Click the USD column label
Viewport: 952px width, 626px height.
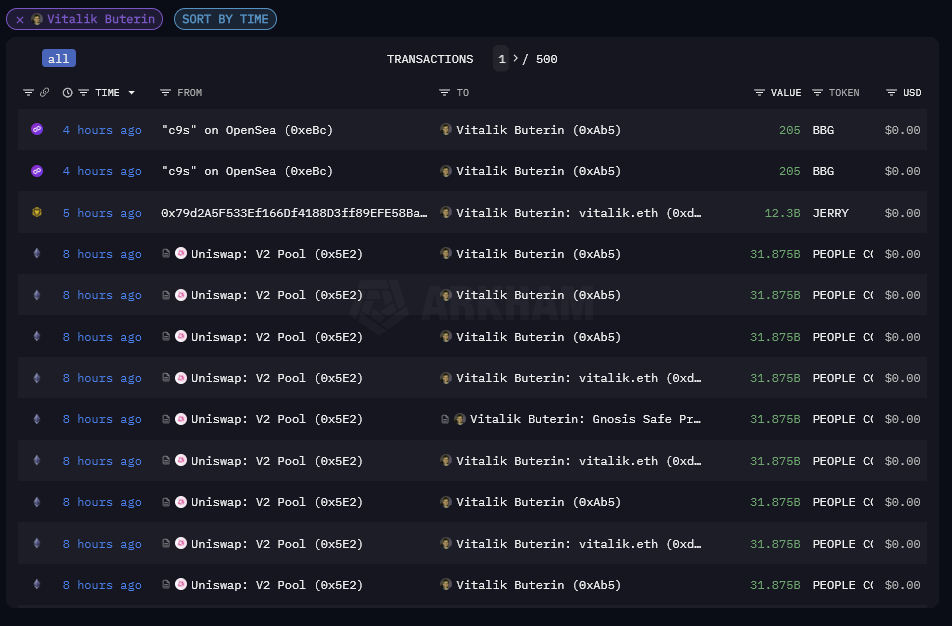tap(912, 92)
